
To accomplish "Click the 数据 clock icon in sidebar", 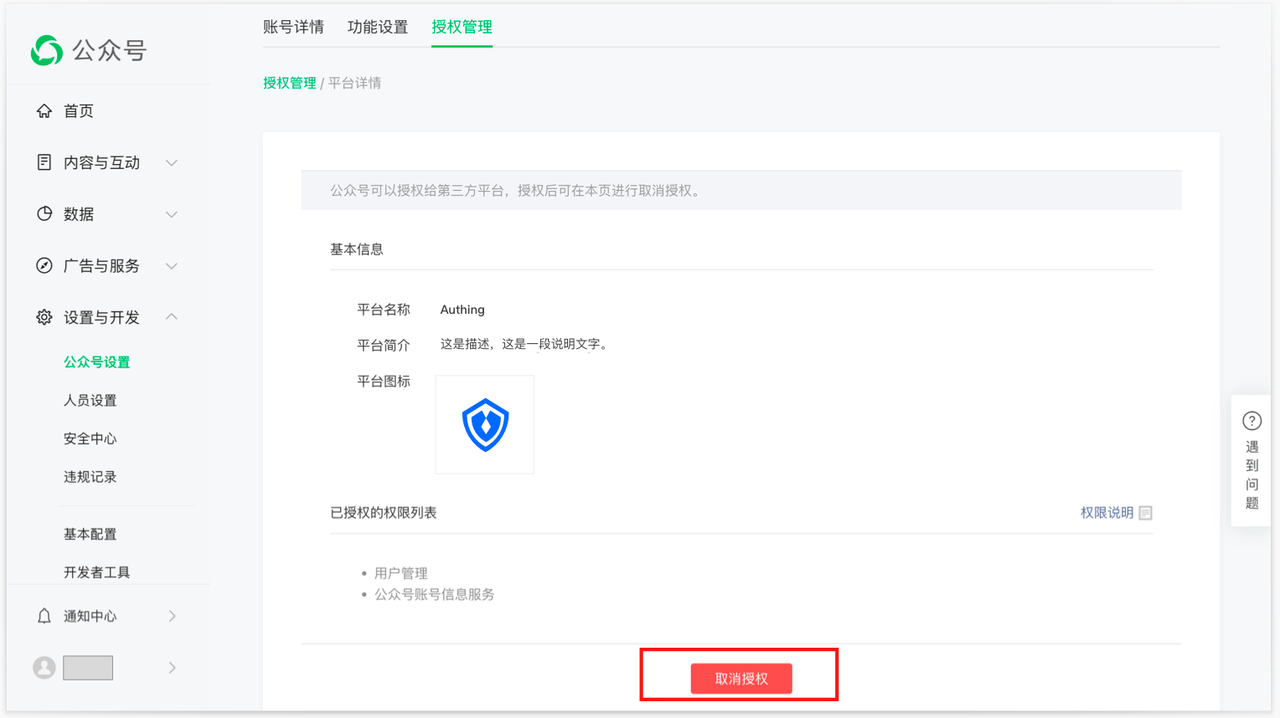I will click(x=44, y=214).
